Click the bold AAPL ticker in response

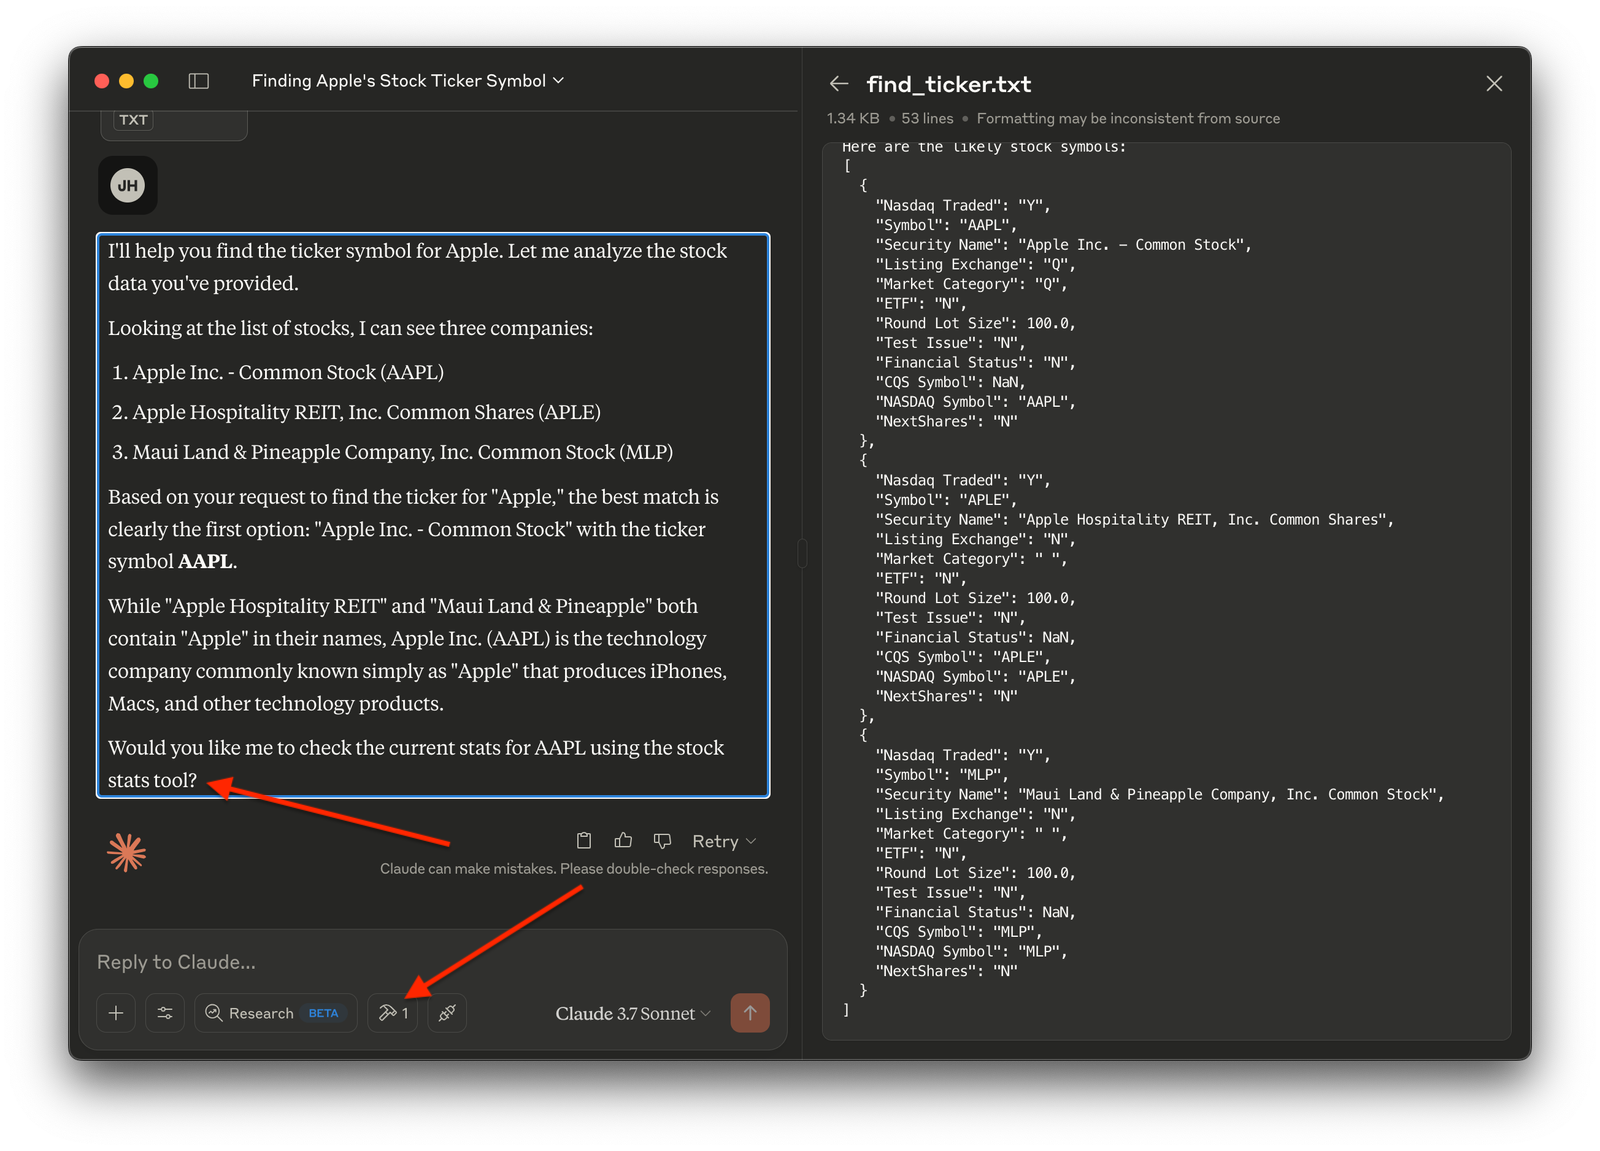pyautogui.click(x=205, y=561)
